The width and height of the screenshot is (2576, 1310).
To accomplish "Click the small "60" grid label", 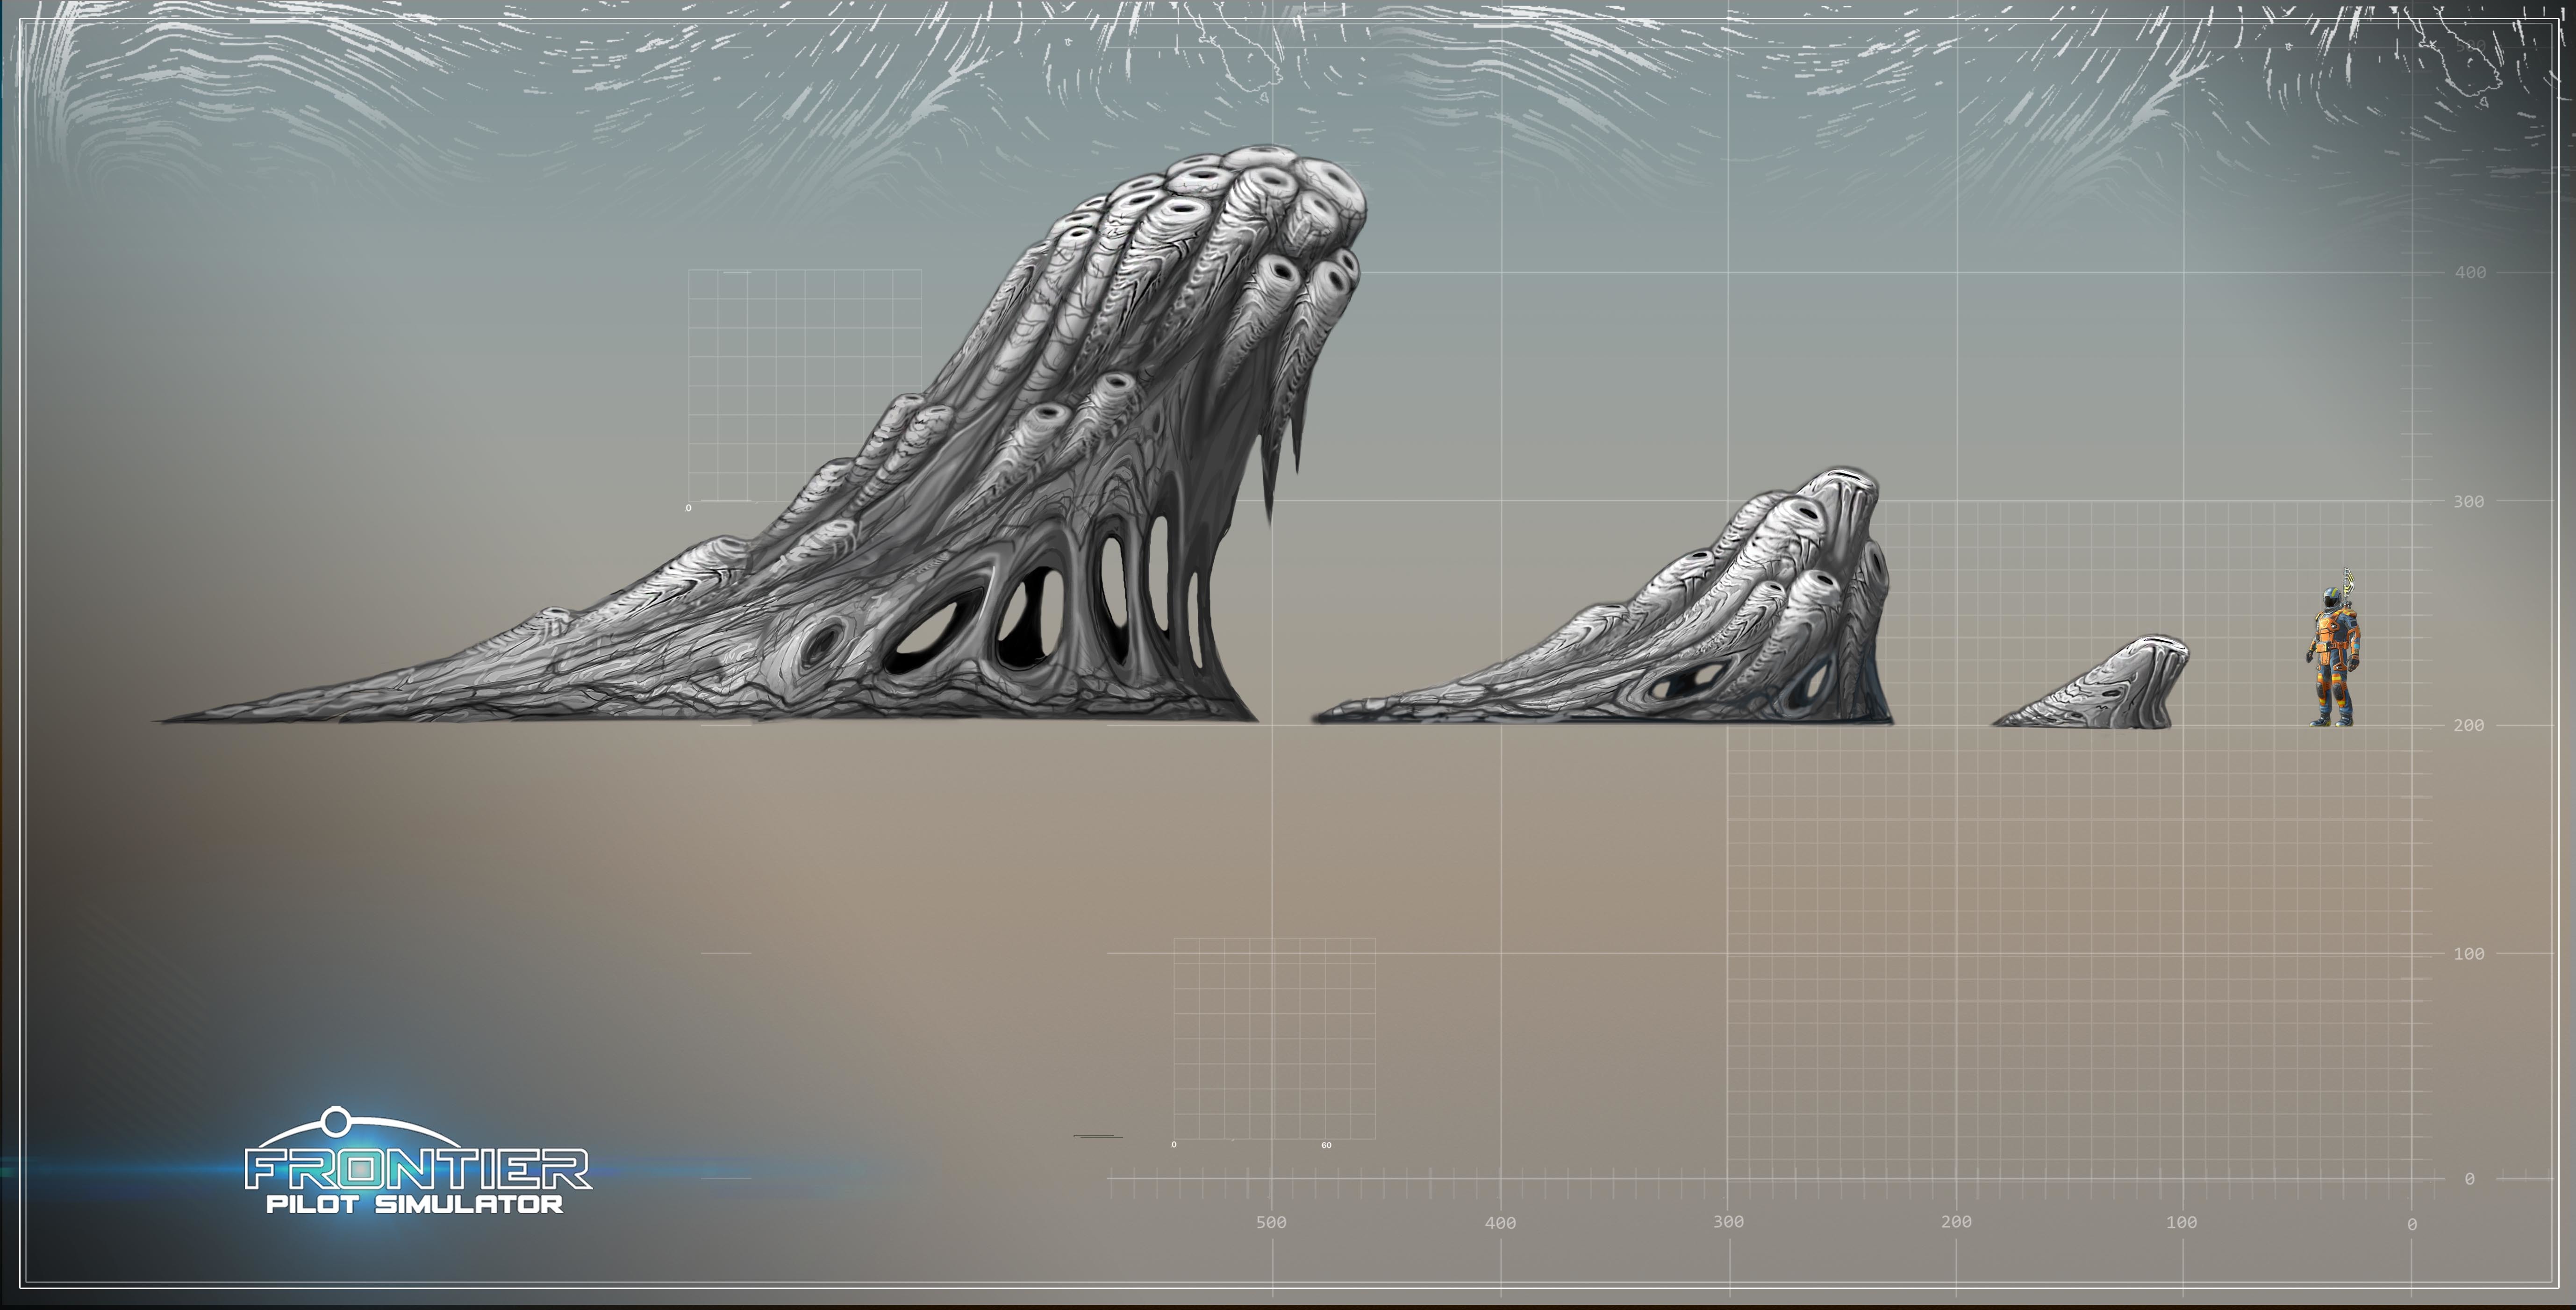I will 1326,1145.
